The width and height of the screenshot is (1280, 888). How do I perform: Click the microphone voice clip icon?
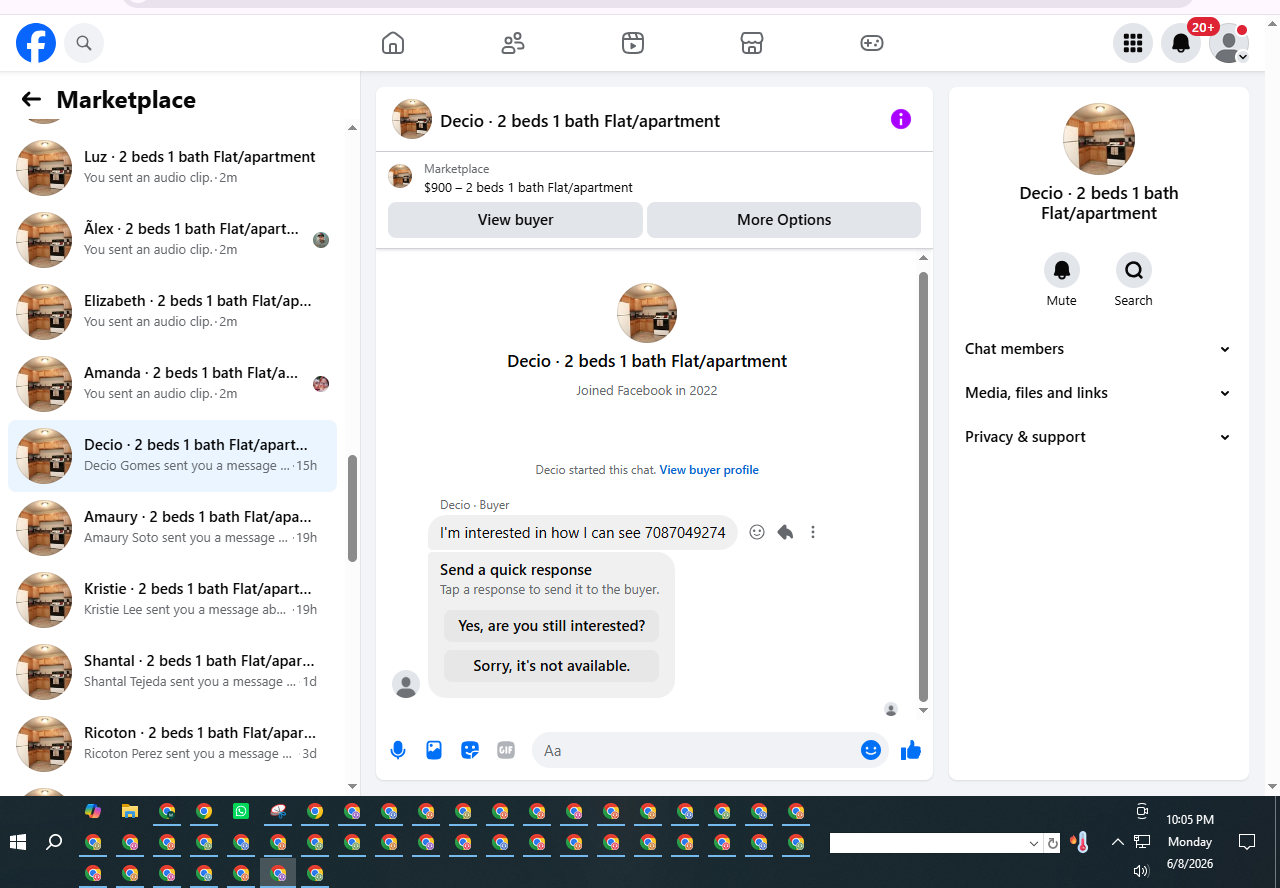(398, 750)
